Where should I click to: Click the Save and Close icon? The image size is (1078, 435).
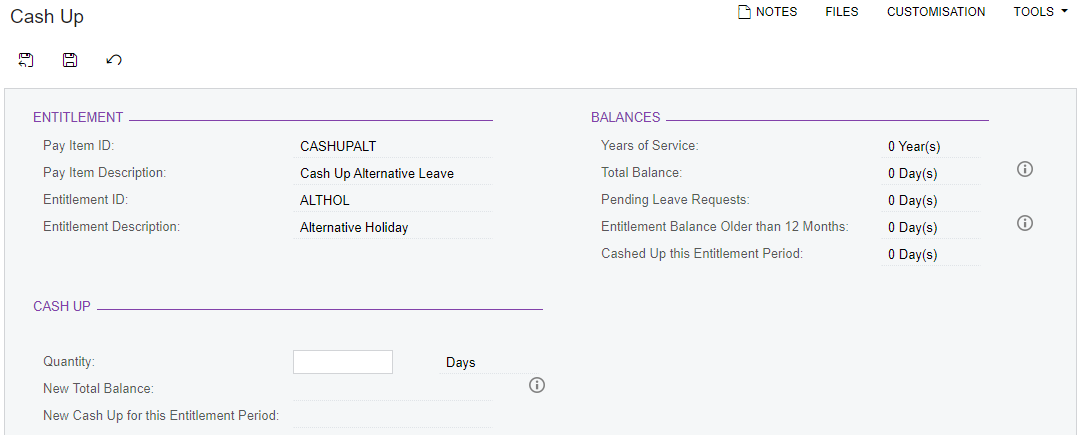(26, 60)
